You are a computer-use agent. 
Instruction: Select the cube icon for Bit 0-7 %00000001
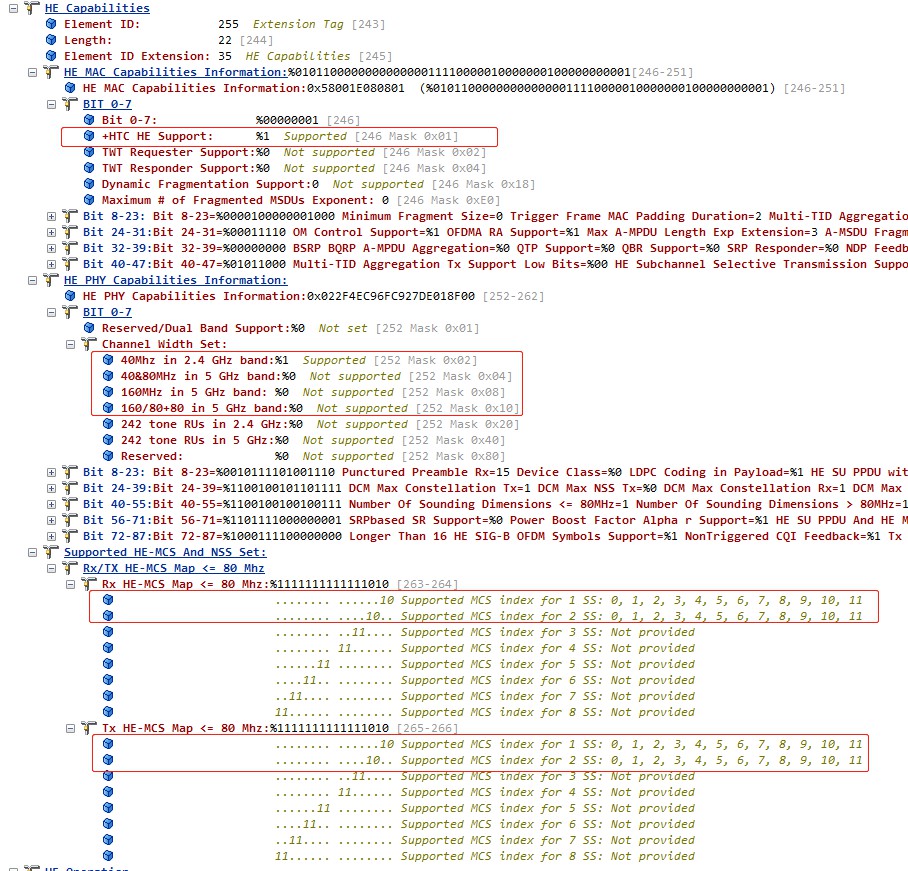pyautogui.click(x=89, y=120)
